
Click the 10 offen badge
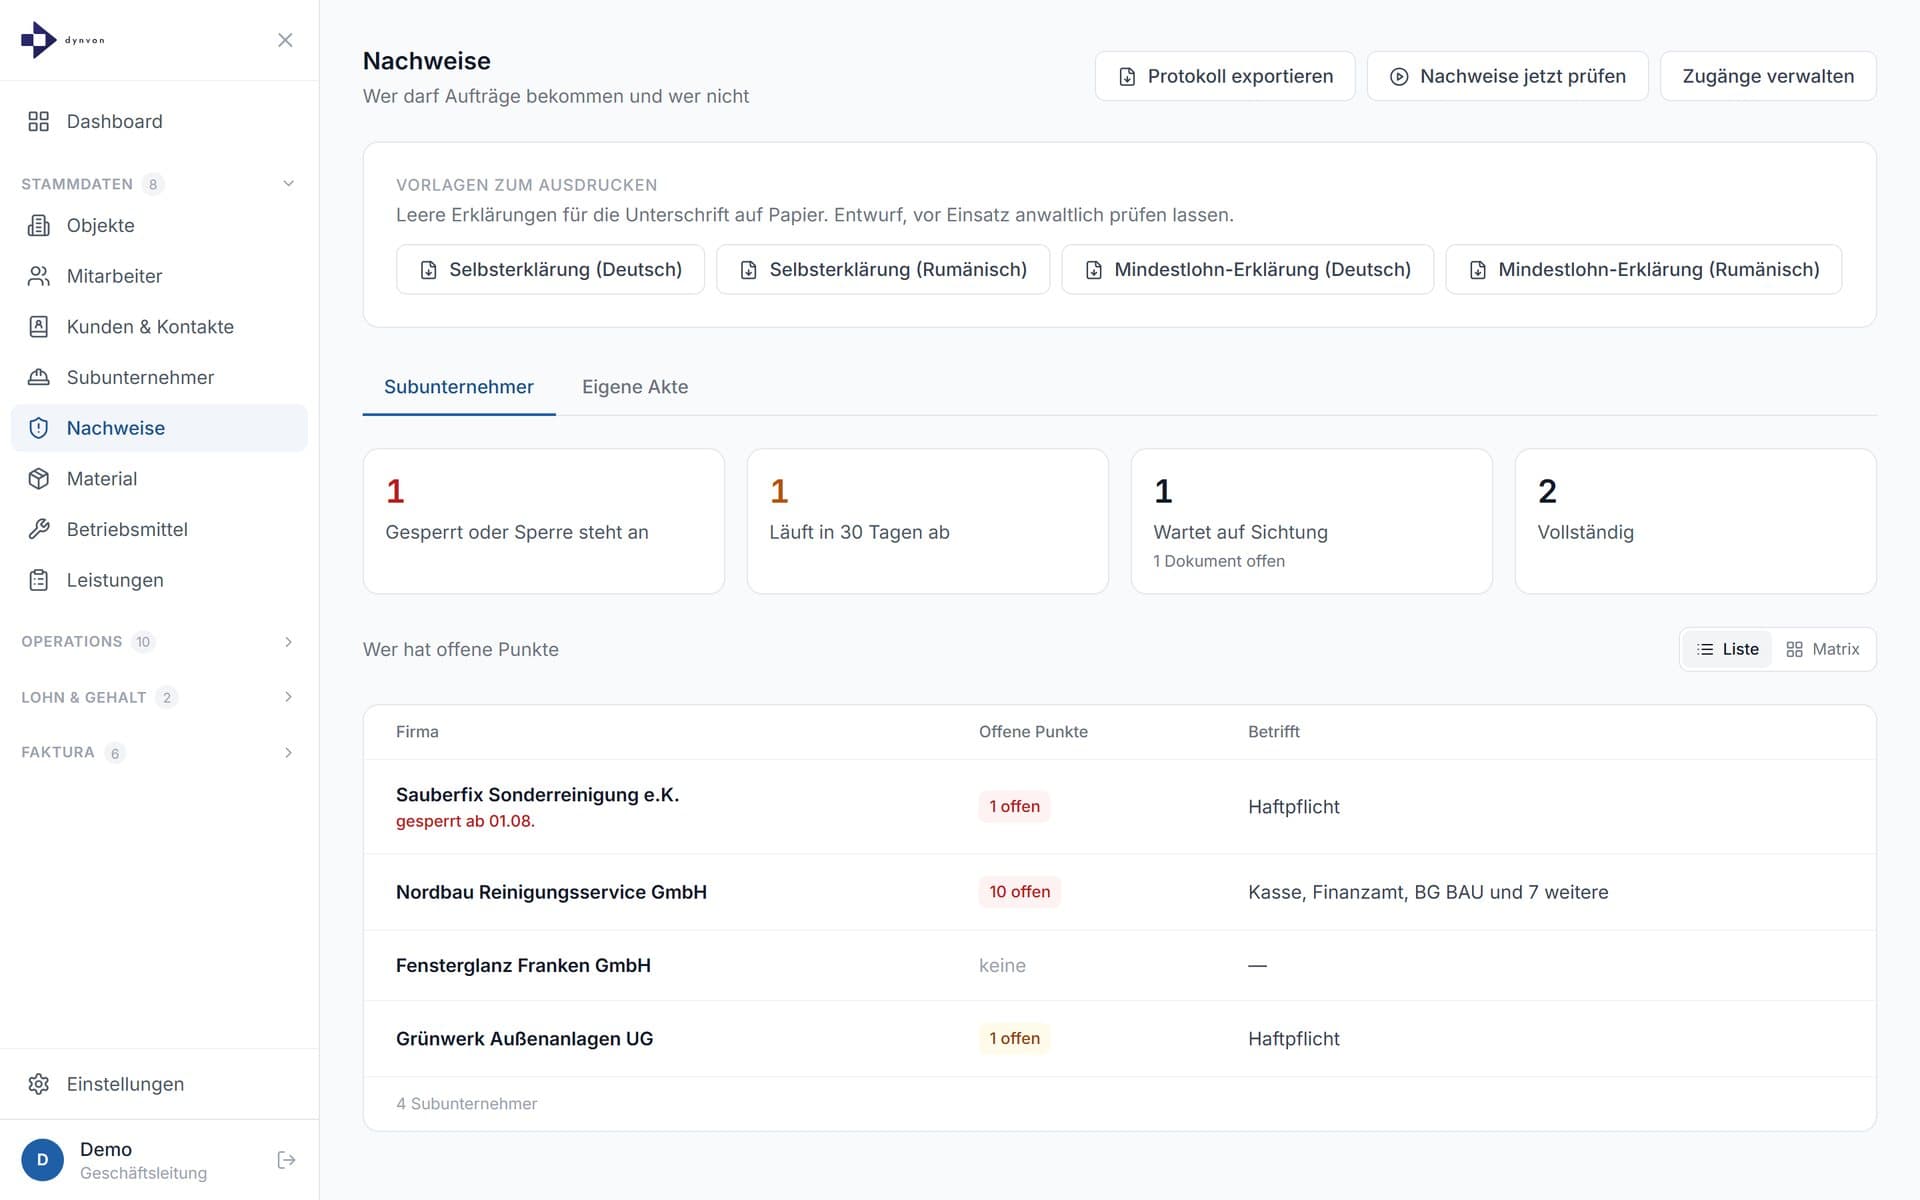tap(1019, 892)
